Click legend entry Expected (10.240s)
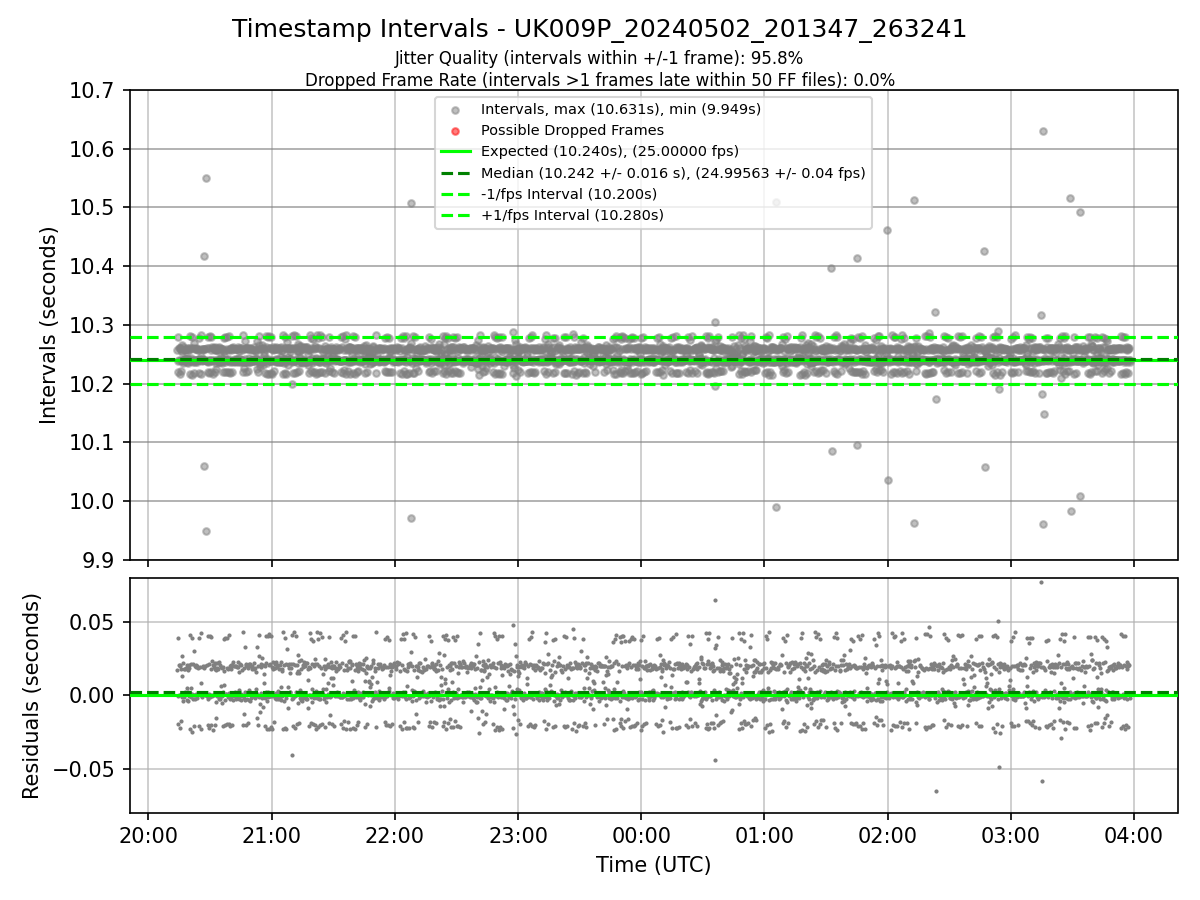 tap(610, 151)
